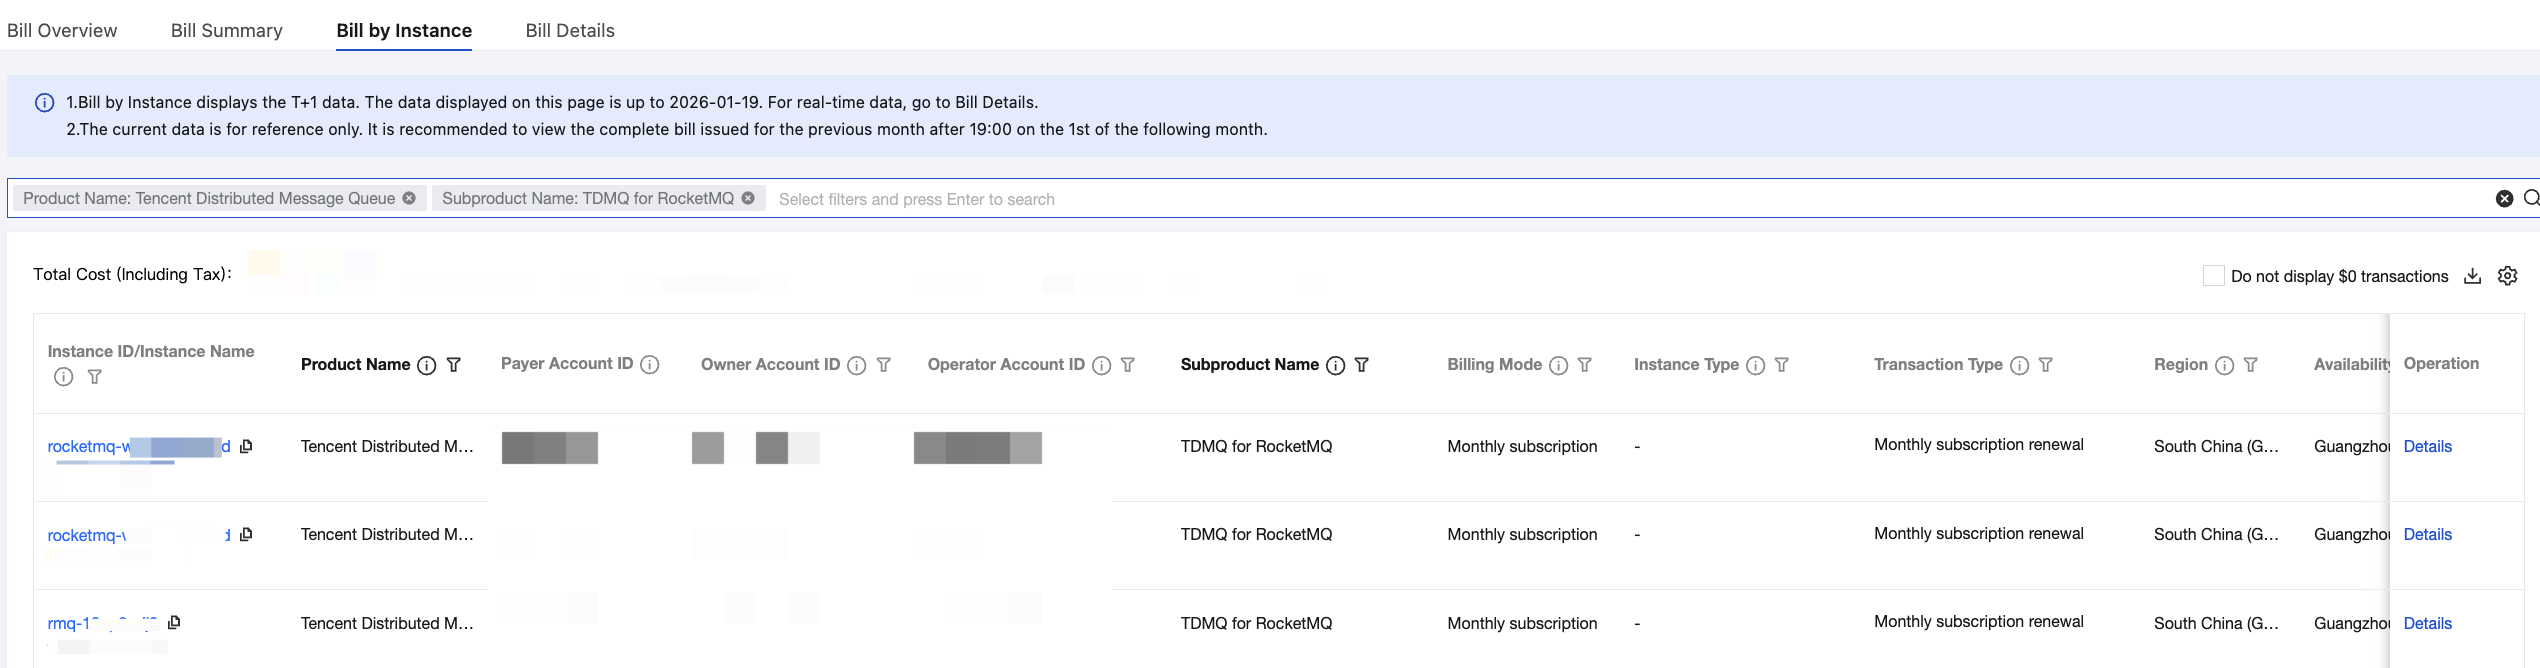The image size is (2540, 668).
Task: Open the Region column filter
Action: (2251, 365)
